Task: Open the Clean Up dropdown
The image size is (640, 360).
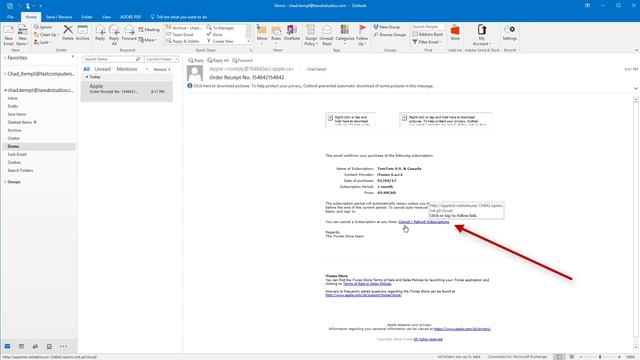Action: click(46, 35)
